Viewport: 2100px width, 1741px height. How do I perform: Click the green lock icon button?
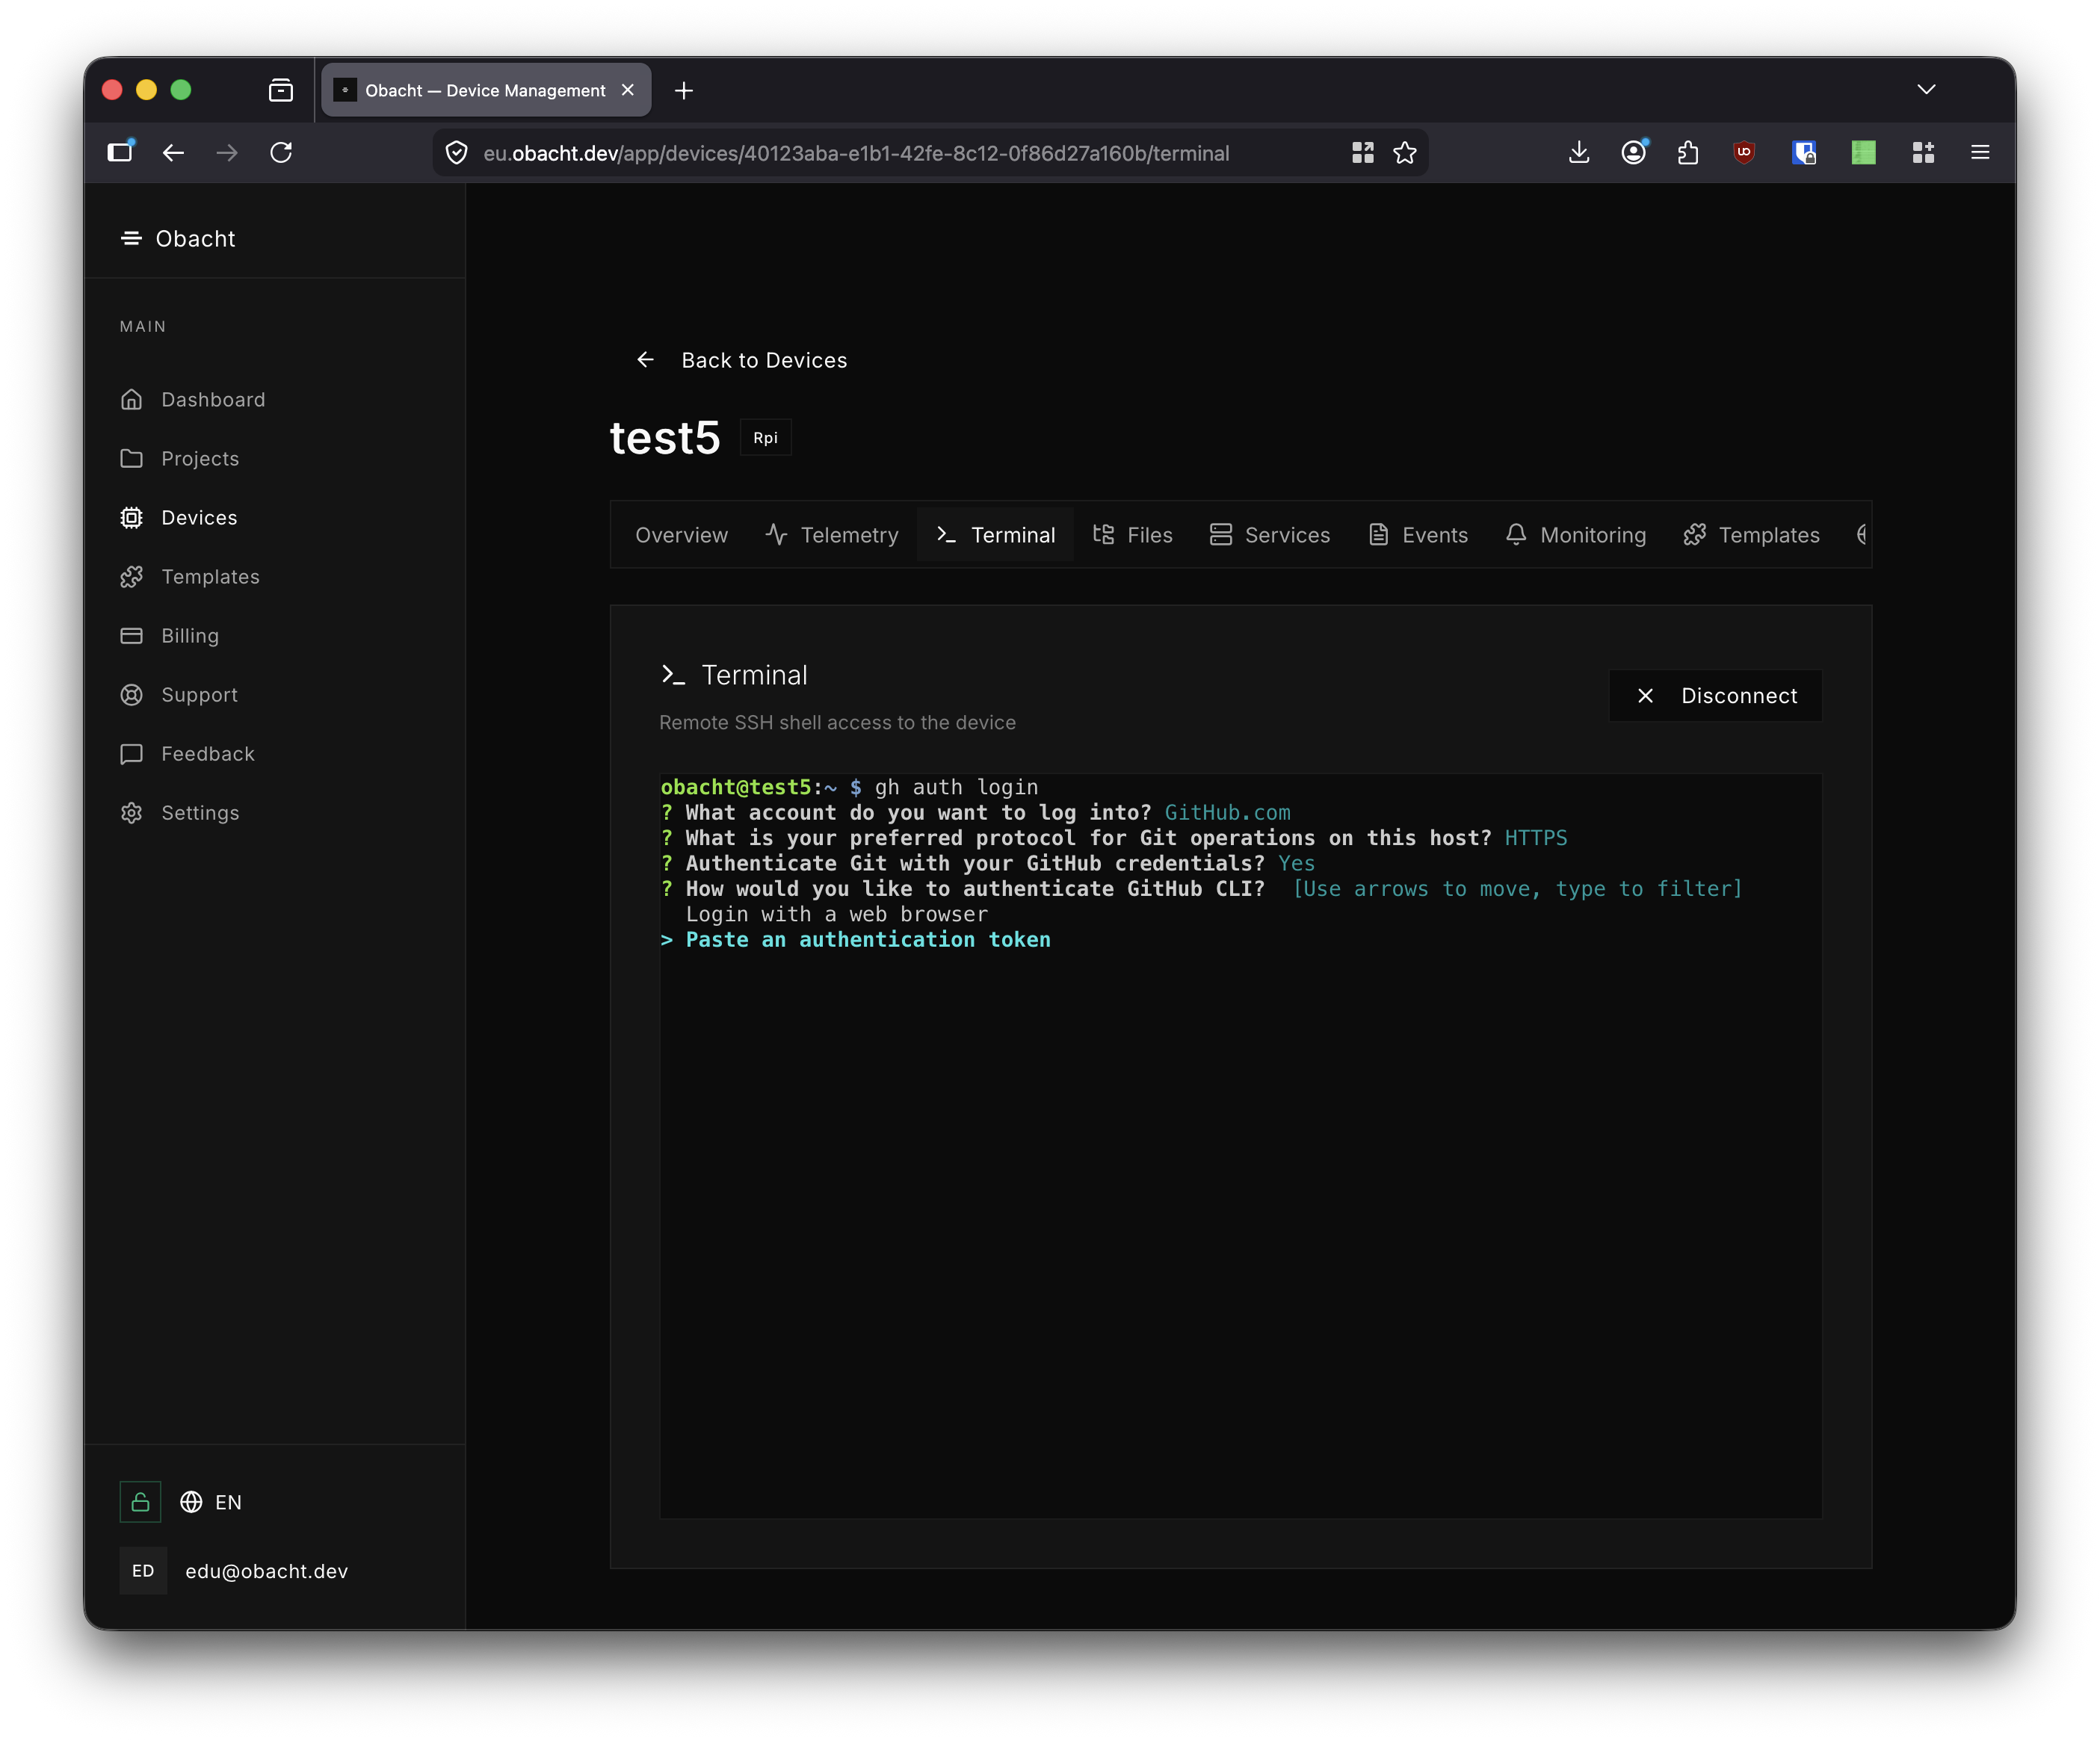[x=140, y=1502]
